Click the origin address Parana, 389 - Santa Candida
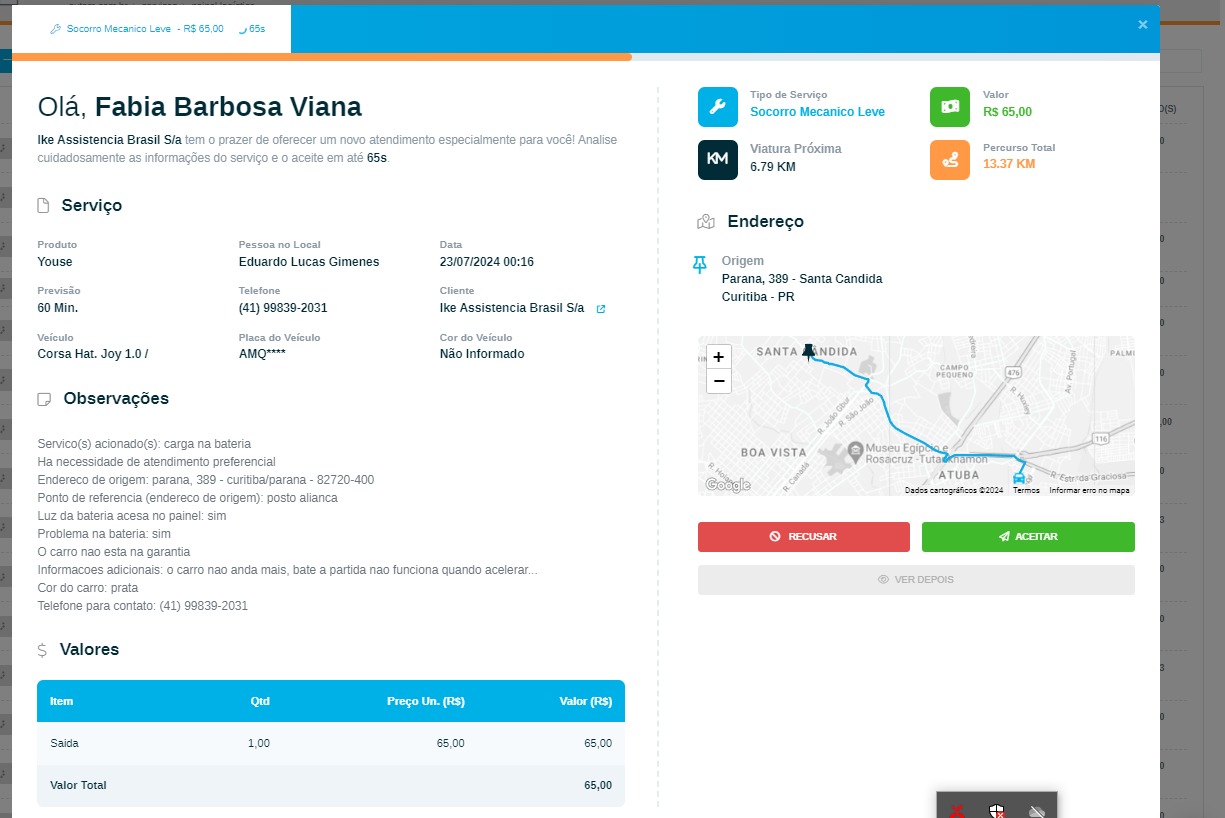This screenshot has width=1225, height=818. 802,279
